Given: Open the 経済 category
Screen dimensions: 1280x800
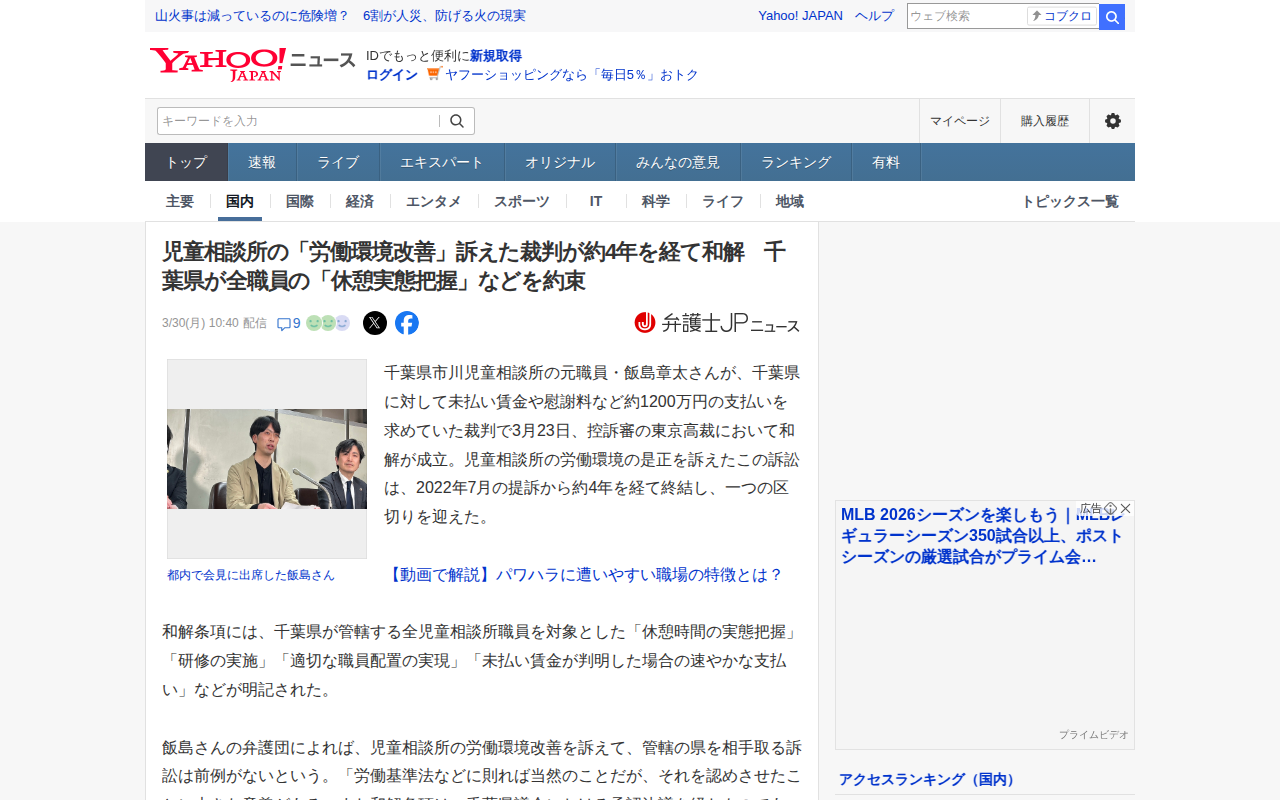Looking at the screenshot, I should (360, 201).
